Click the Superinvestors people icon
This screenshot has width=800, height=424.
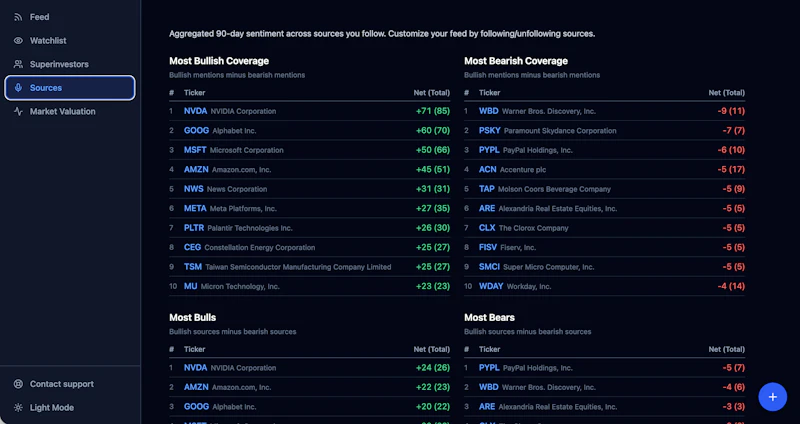(x=18, y=64)
